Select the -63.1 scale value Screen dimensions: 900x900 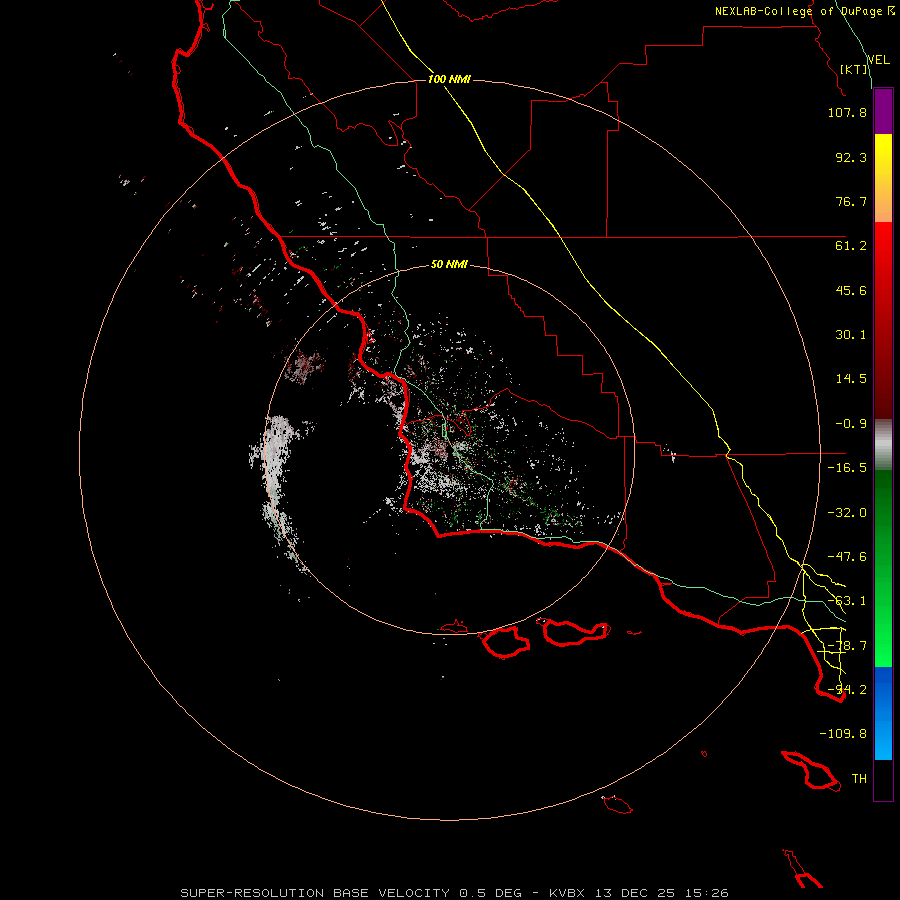847,601
